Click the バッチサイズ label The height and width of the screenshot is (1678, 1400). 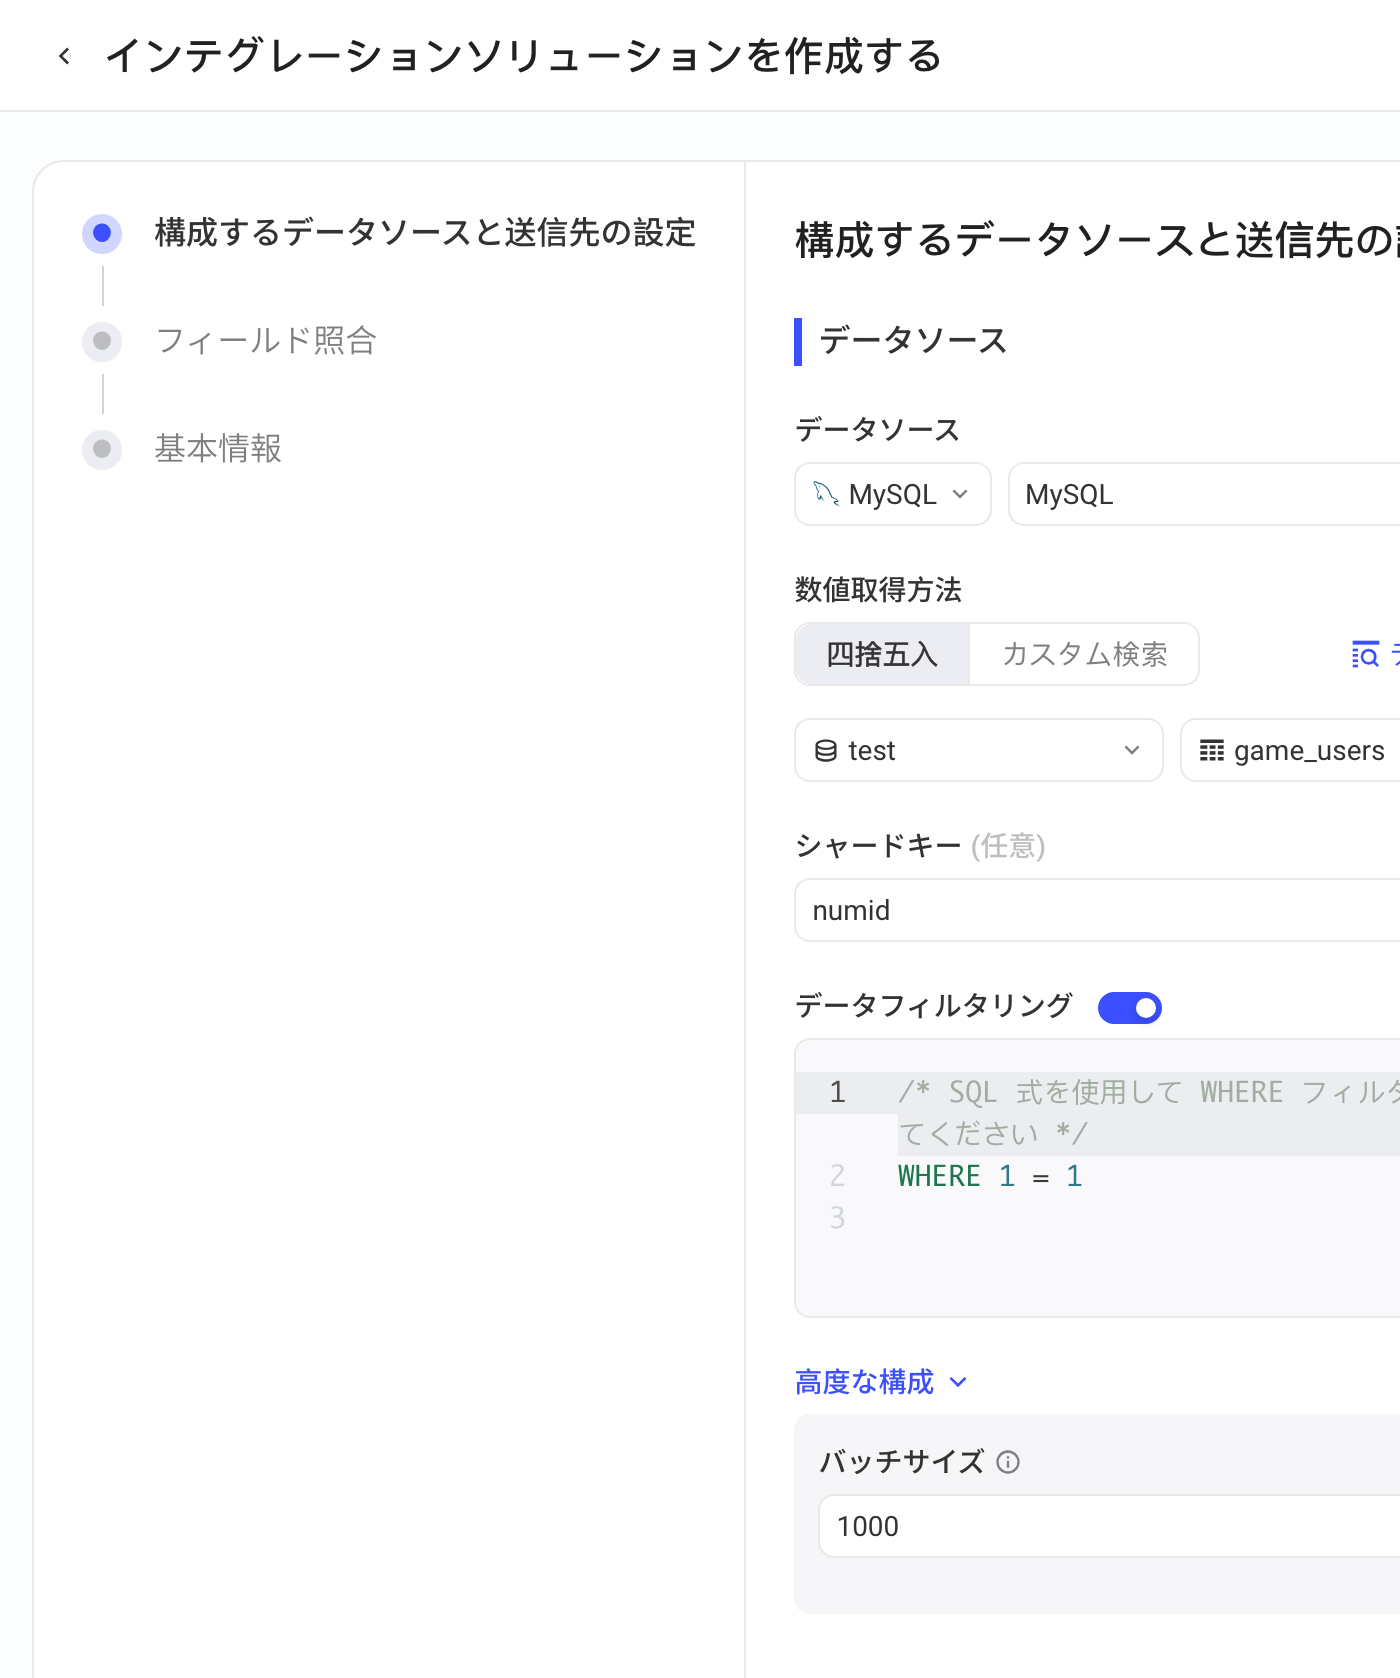pyautogui.click(x=902, y=1462)
